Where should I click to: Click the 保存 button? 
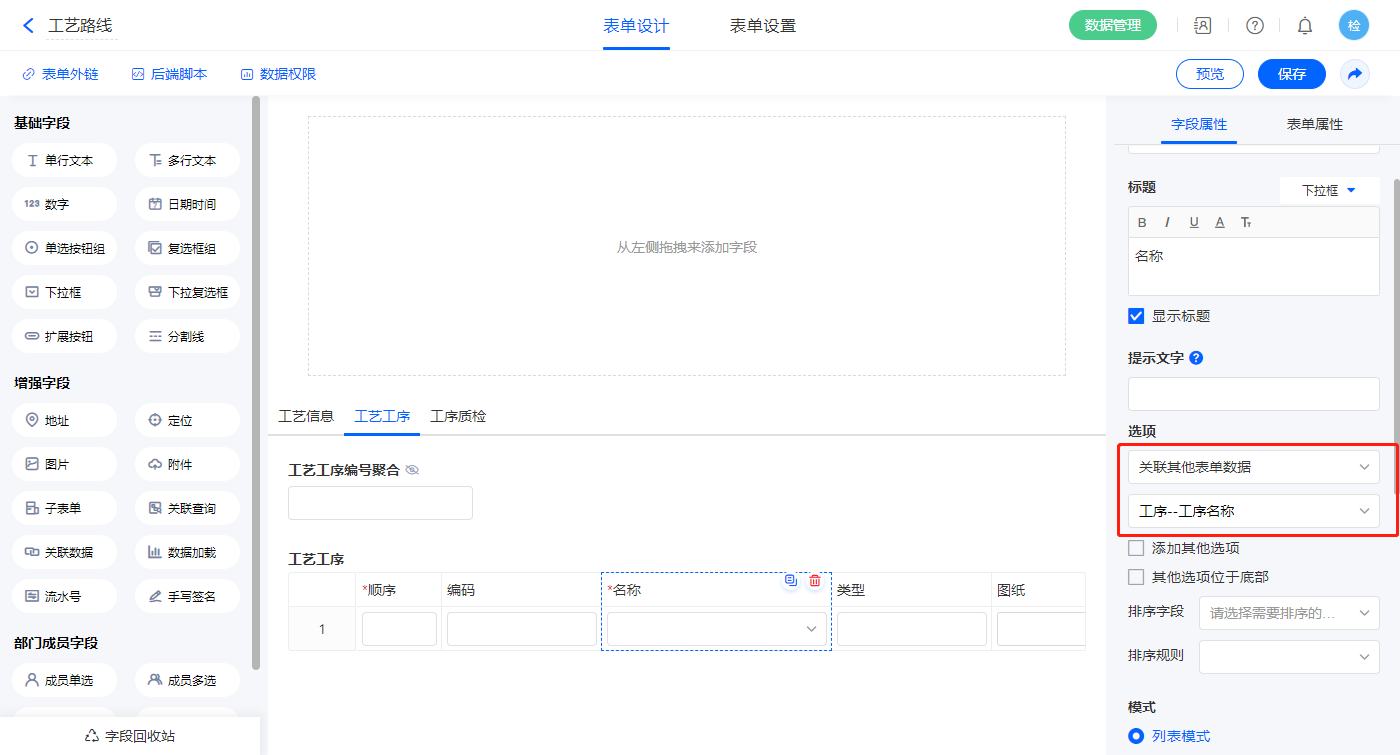coord(1291,74)
